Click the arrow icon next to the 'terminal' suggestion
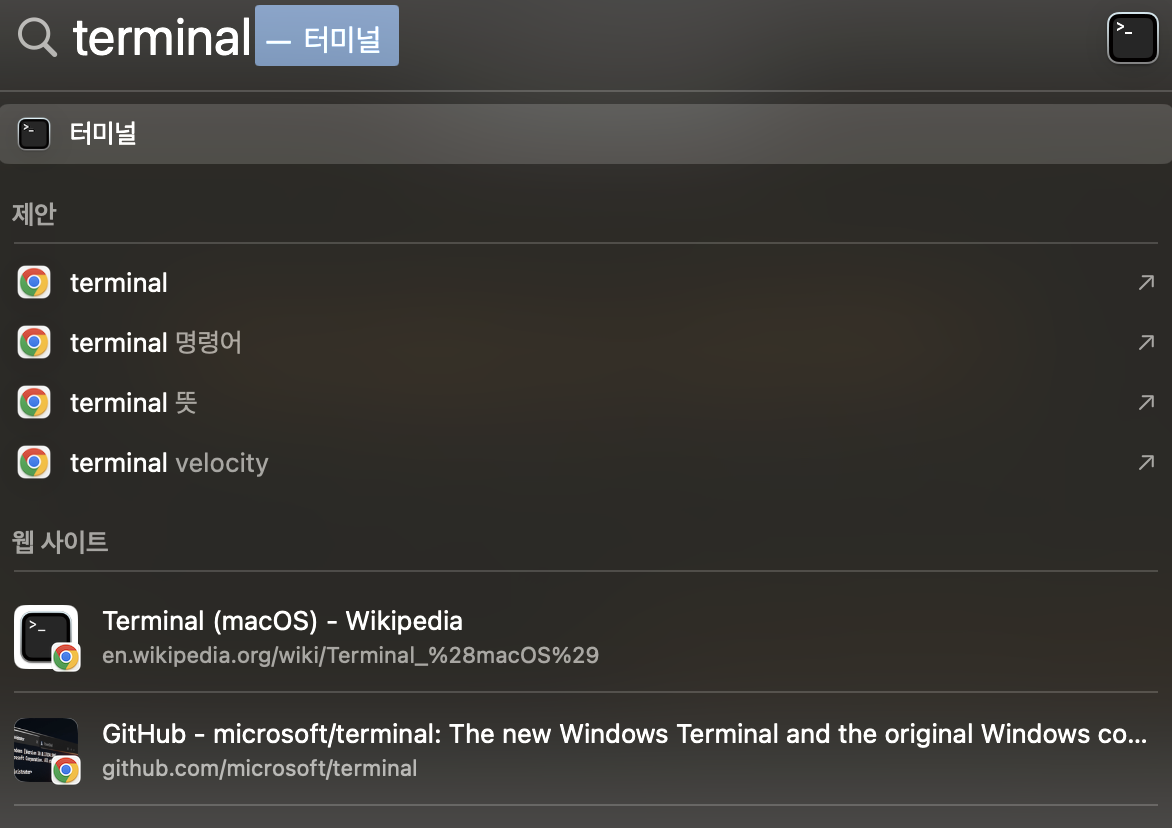Viewport: 1172px width, 828px height. 1146,282
